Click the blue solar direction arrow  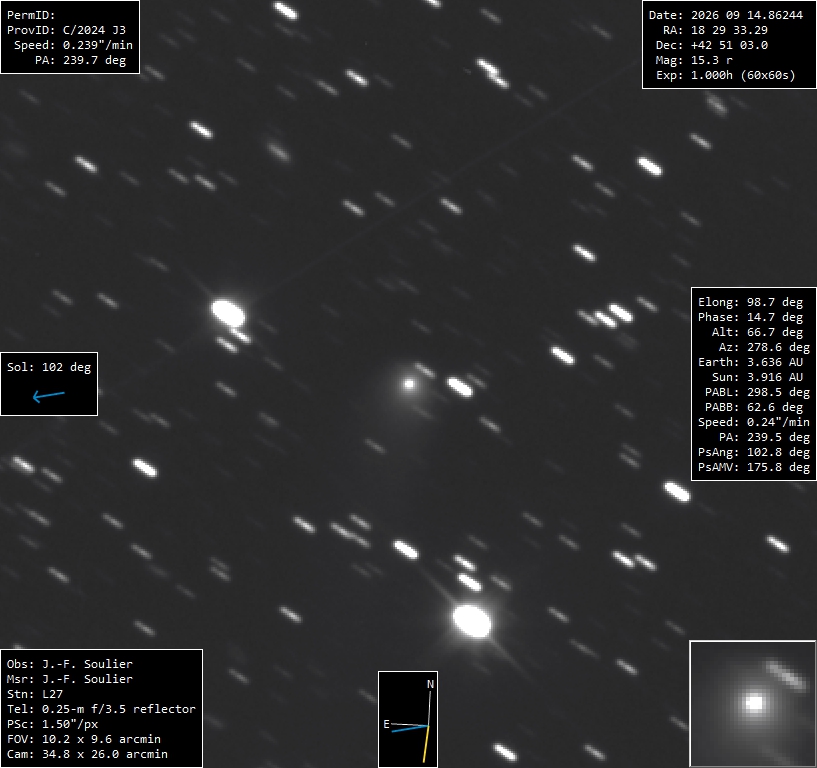(48, 396)
